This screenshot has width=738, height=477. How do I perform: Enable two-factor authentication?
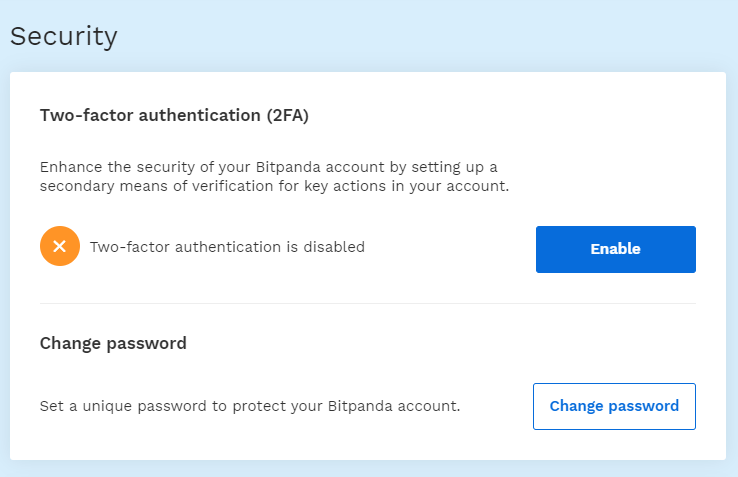click(616, 249)
